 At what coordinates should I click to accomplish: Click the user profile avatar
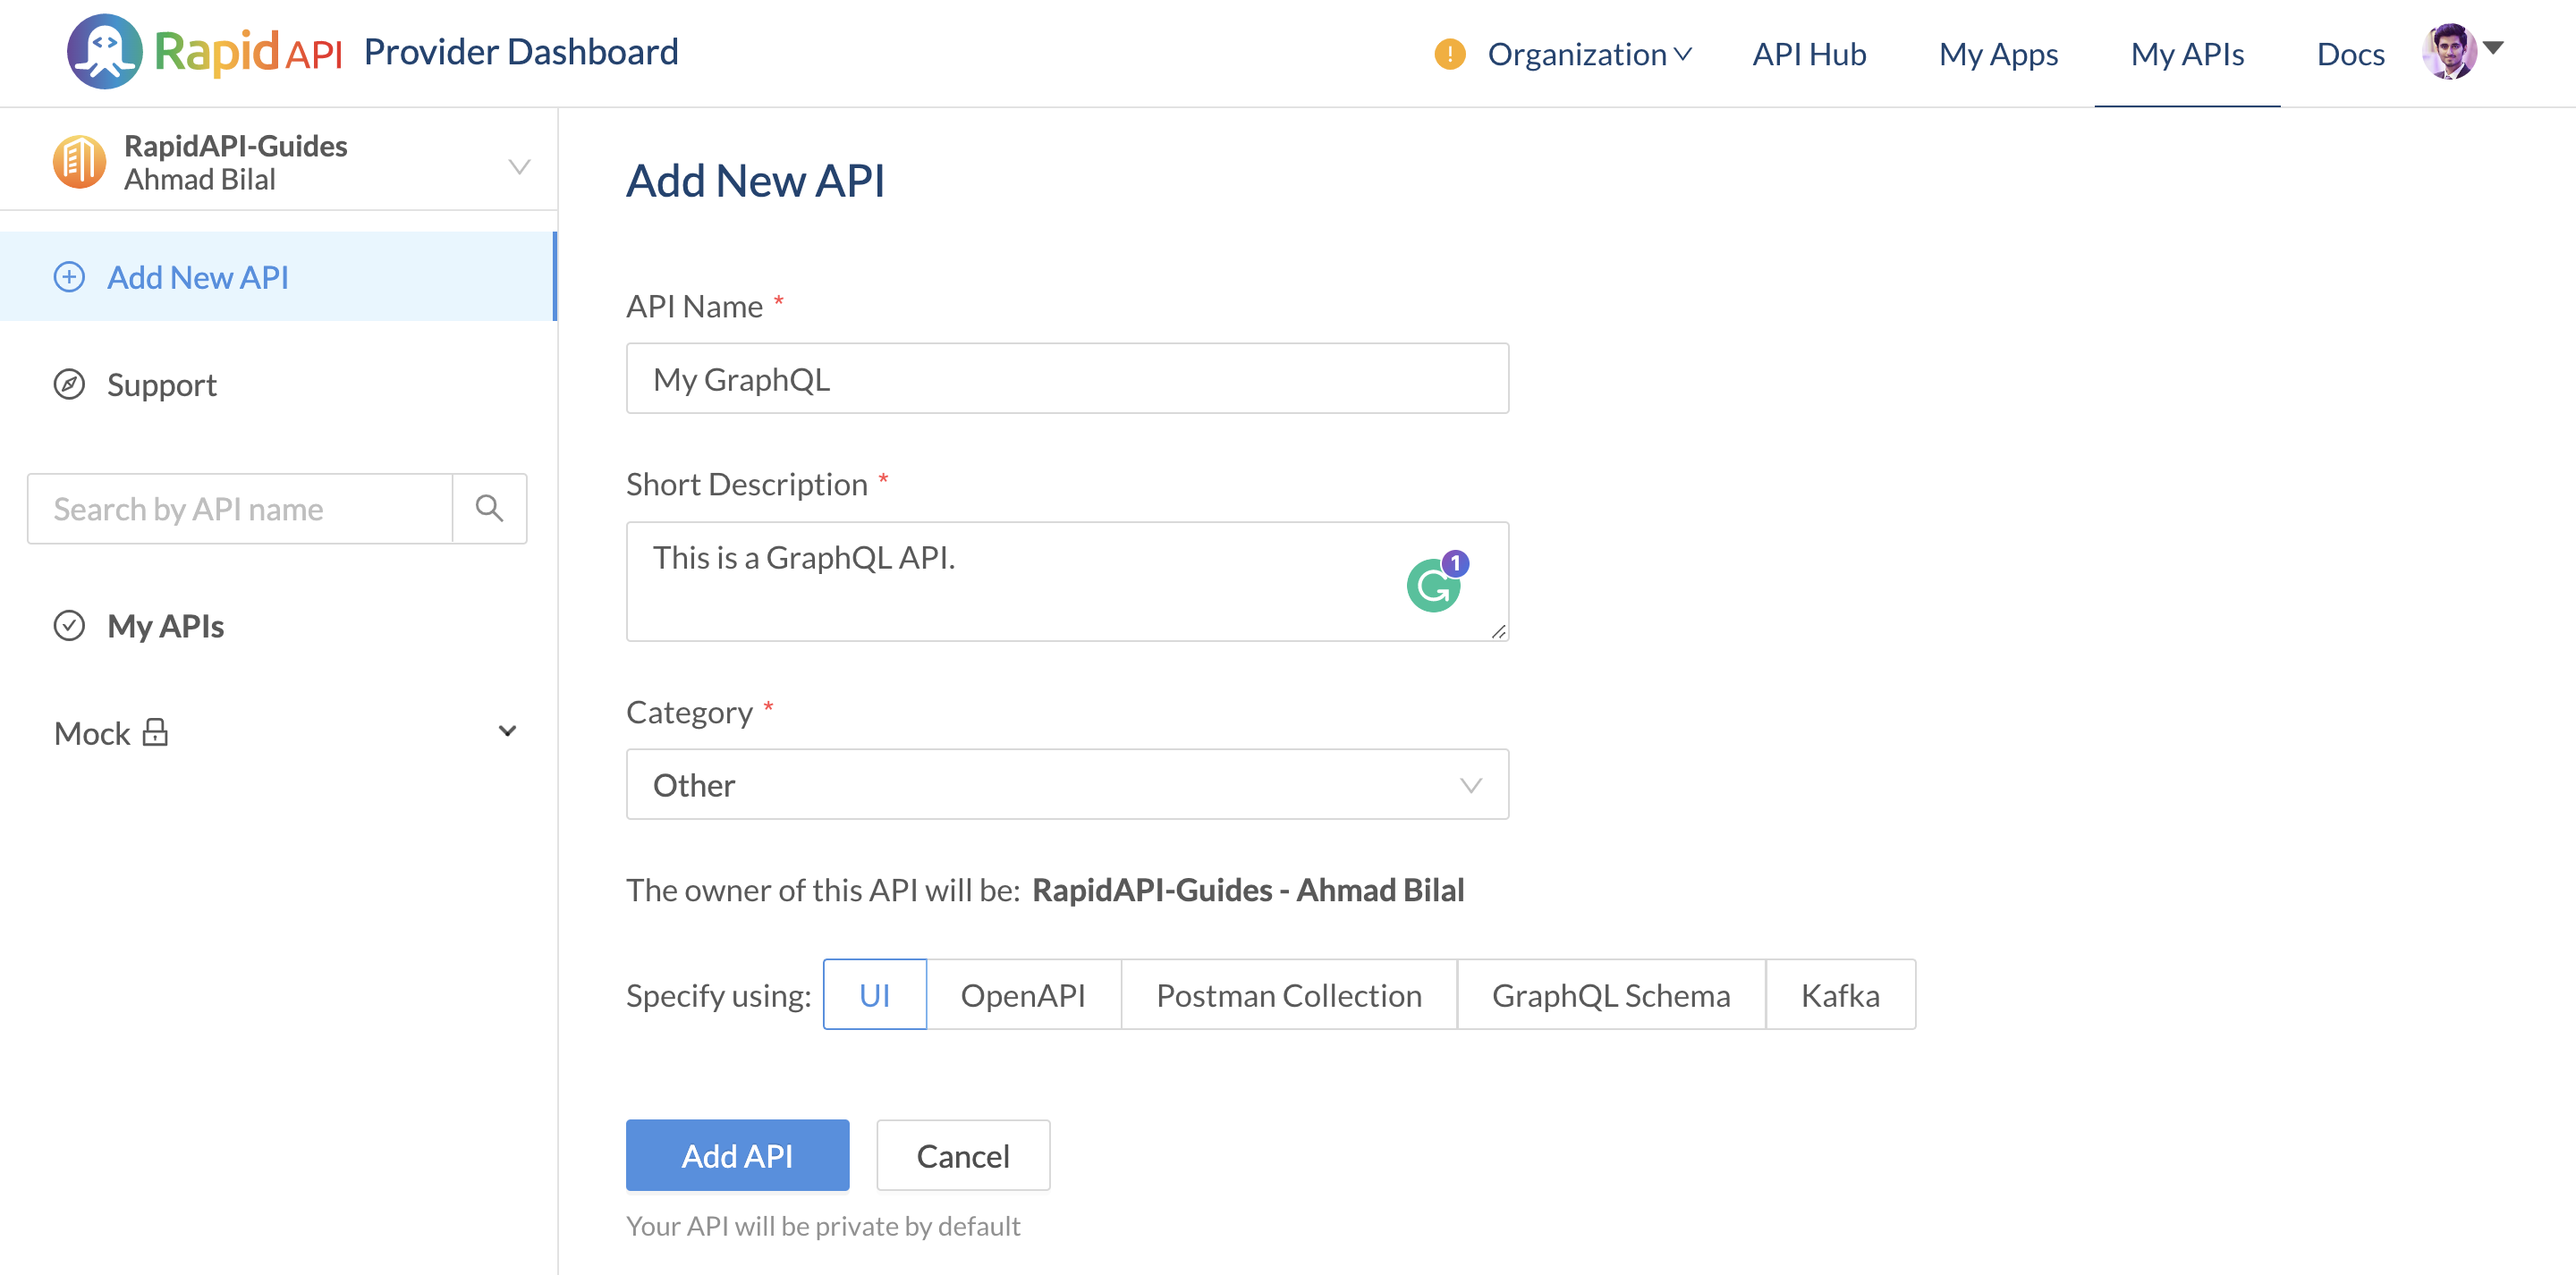tap(2449, 52)
